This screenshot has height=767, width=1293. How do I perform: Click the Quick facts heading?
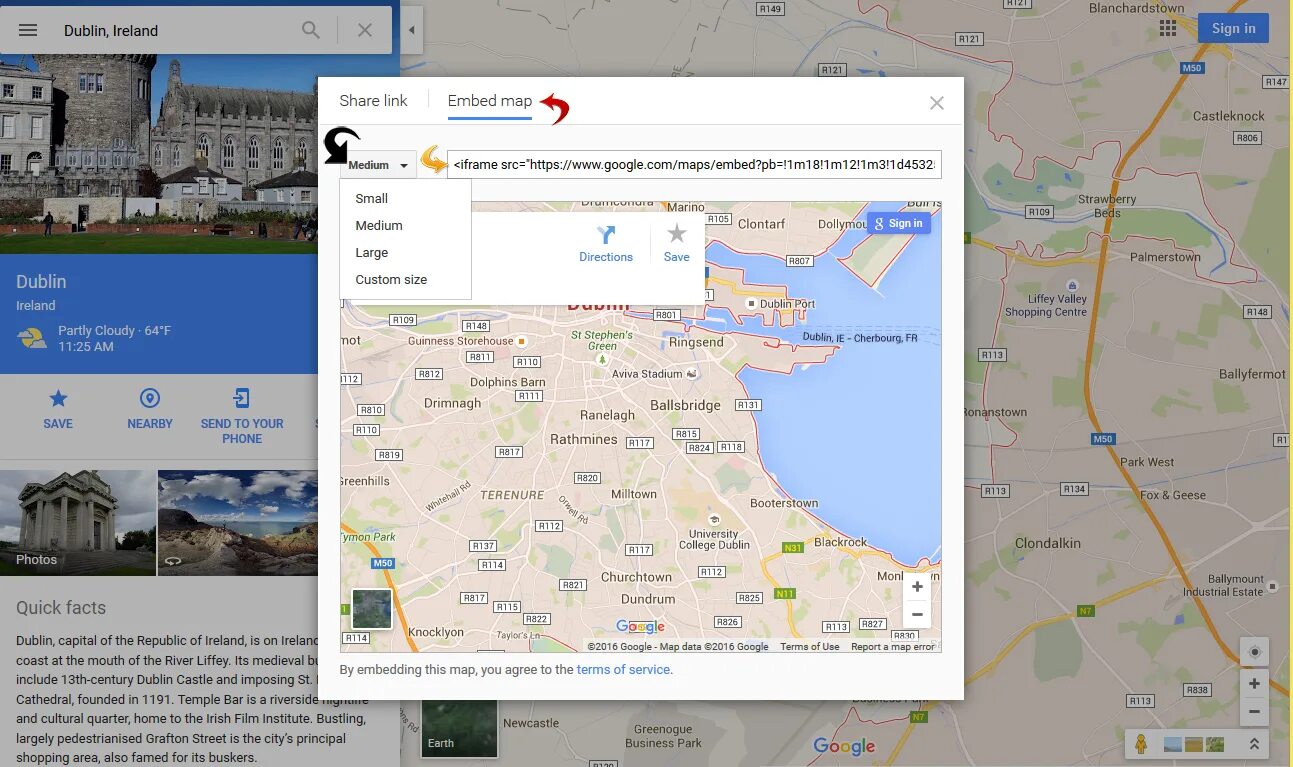tap(61, 608)
